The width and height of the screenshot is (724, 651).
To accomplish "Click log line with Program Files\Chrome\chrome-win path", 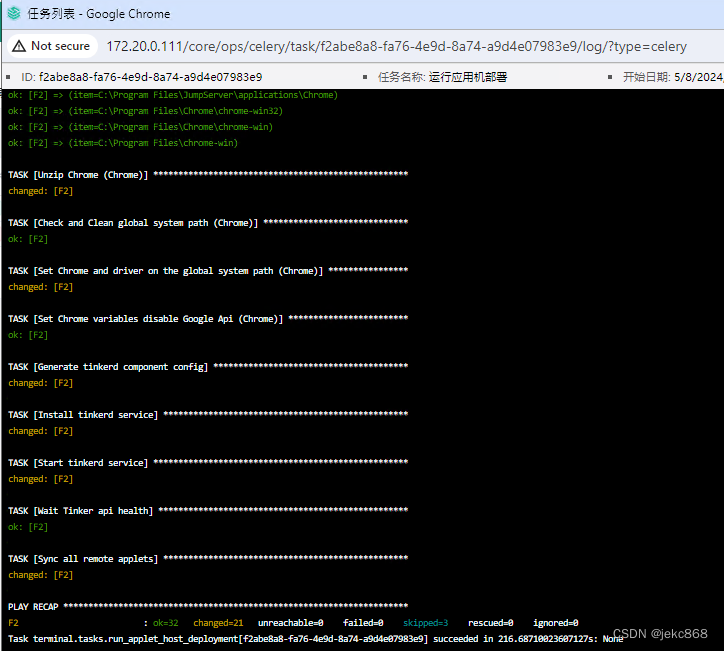I will [x=140, y=127].
